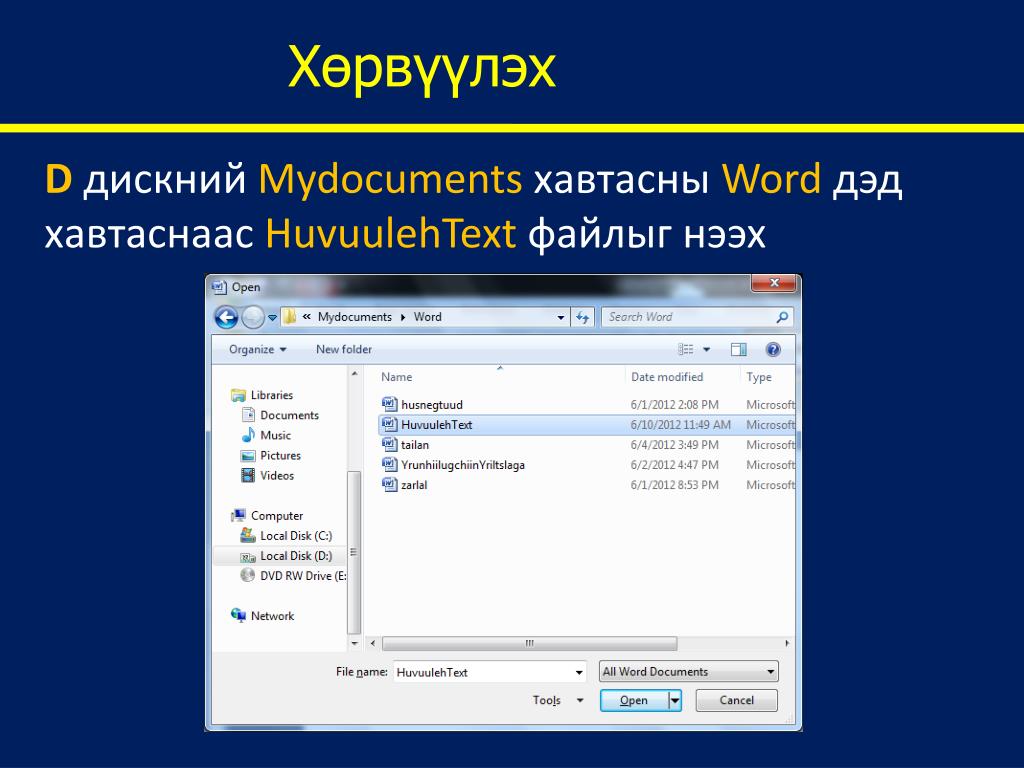
Task: Click Word icon of zarlal
Action: tap(390, 485)
